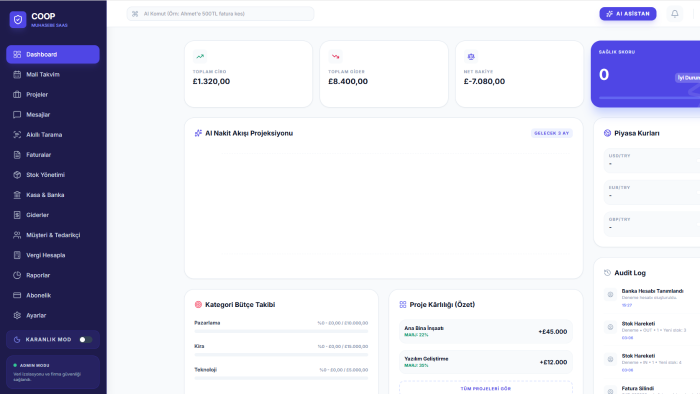Select the GBP/TRY rate row
Screen dimensions: 700x394
[652, 224]
